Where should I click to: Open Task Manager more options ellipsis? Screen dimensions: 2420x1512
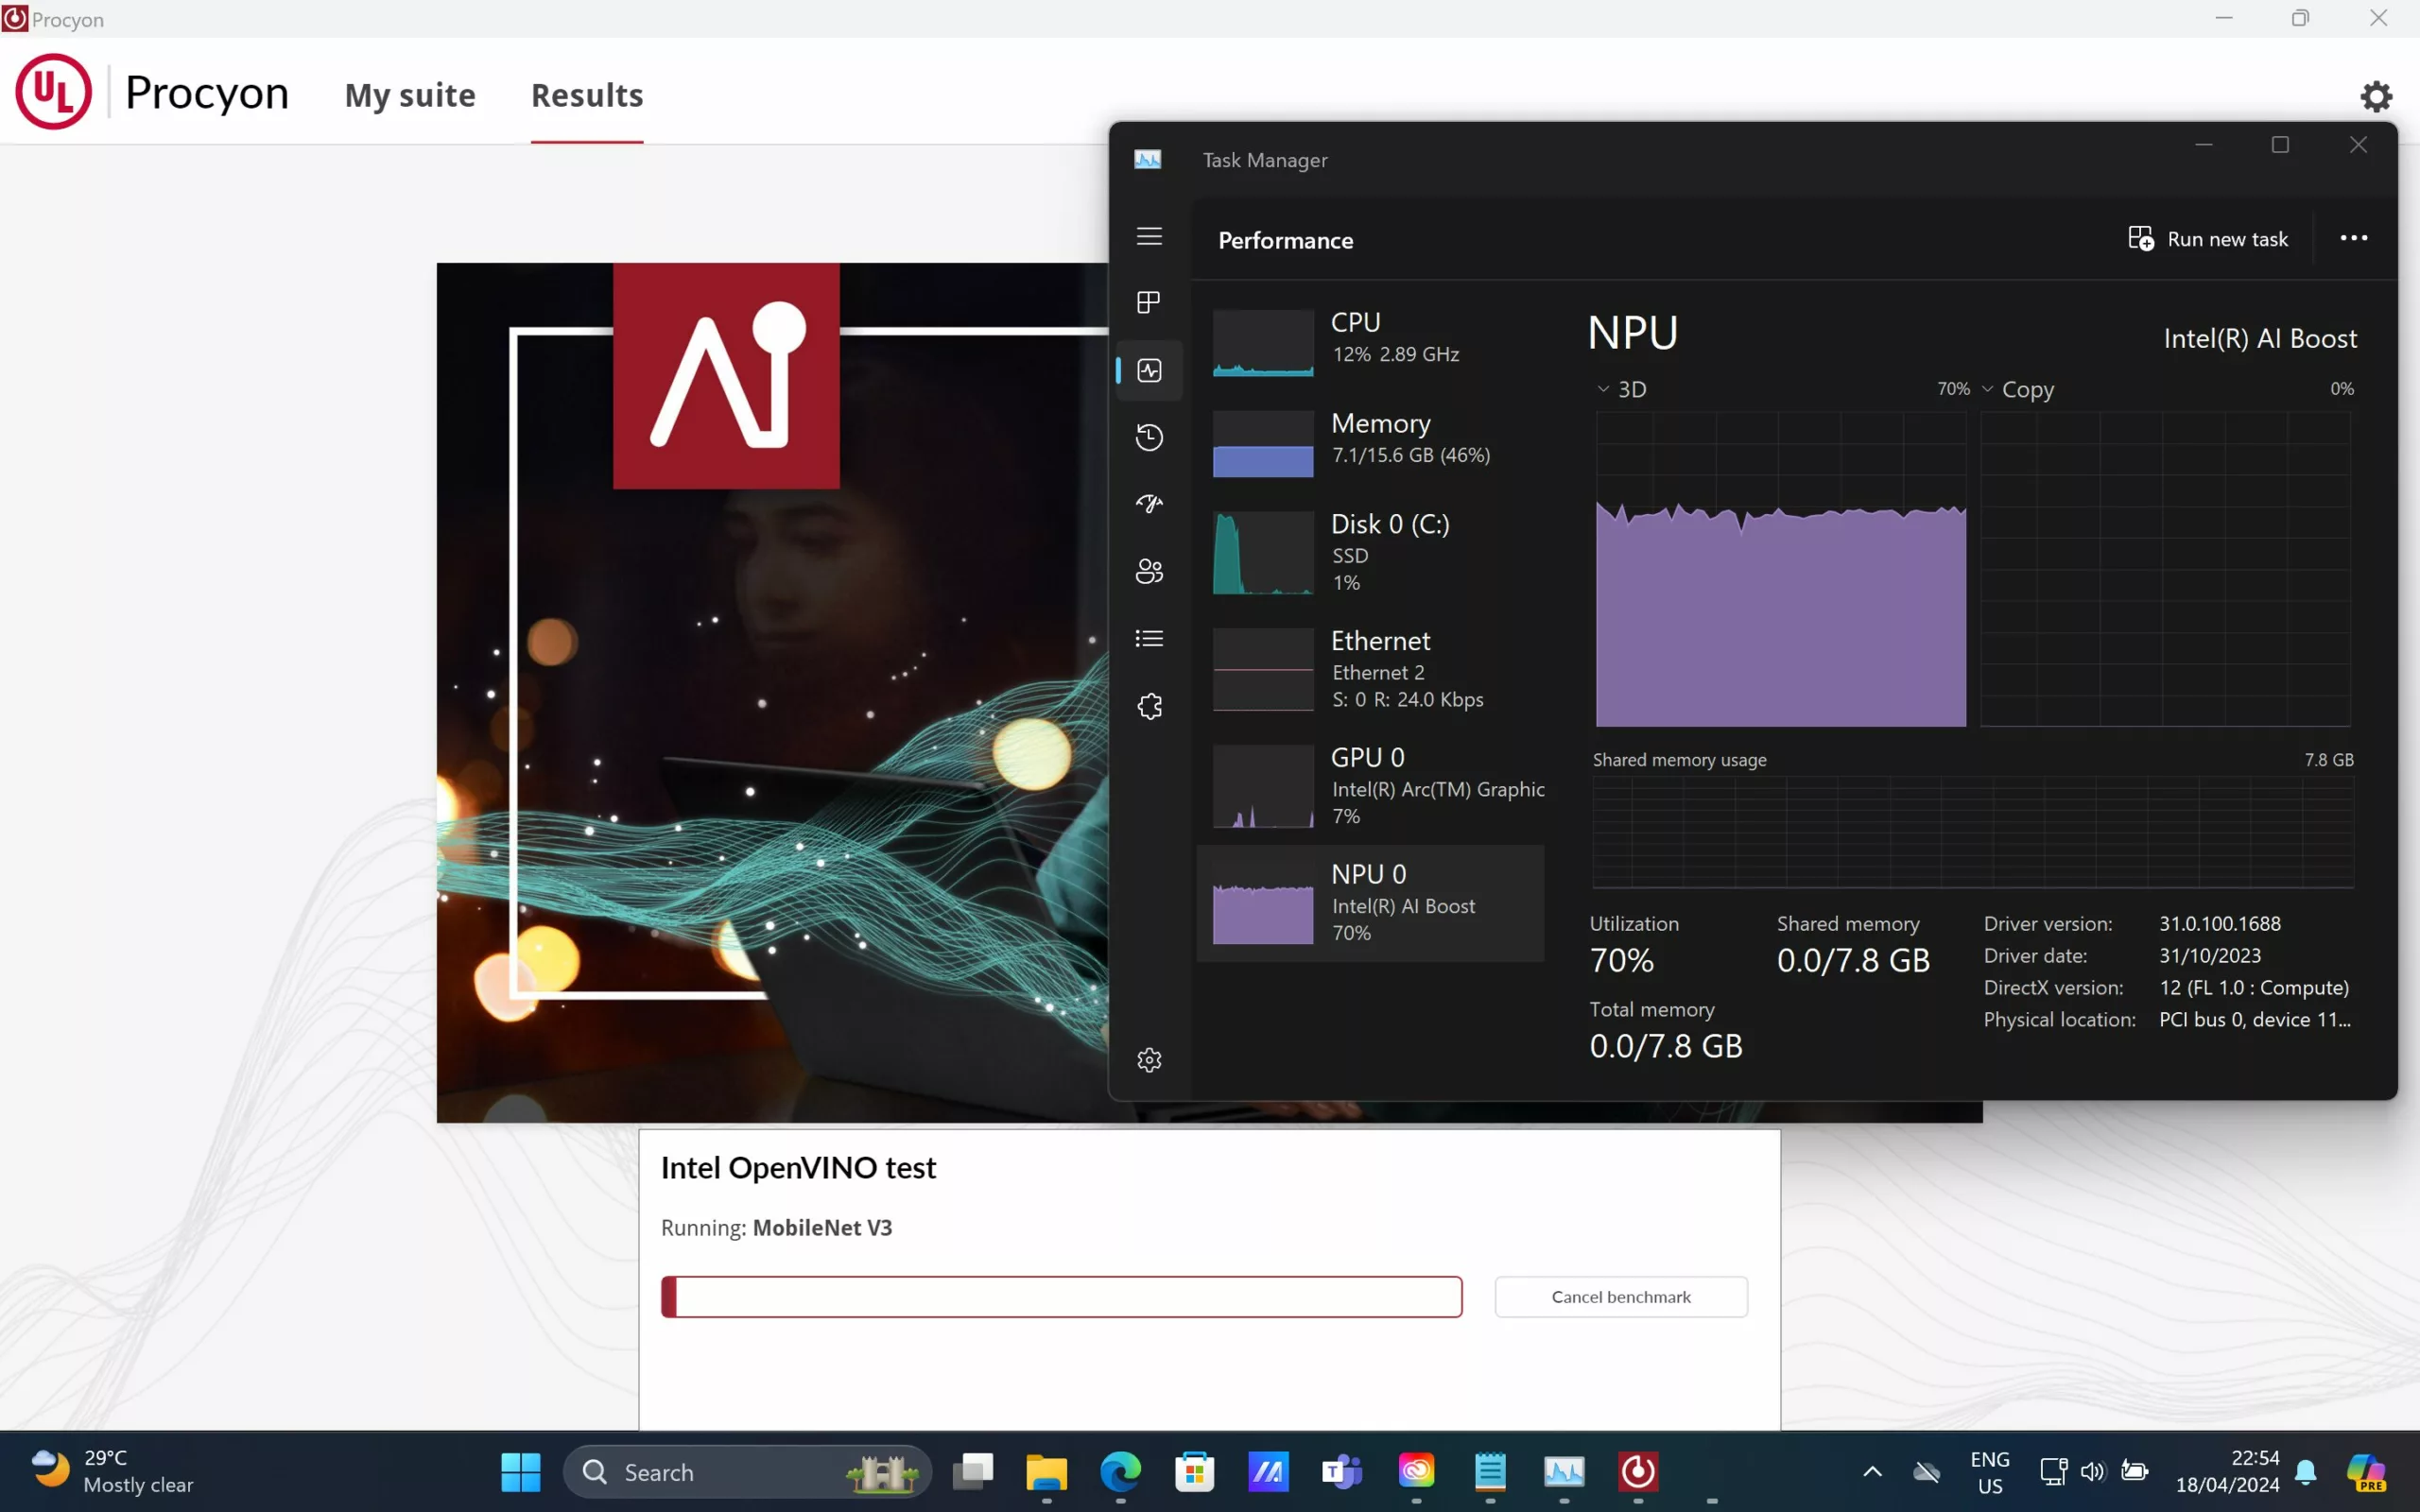click(x=2353, y=238)
